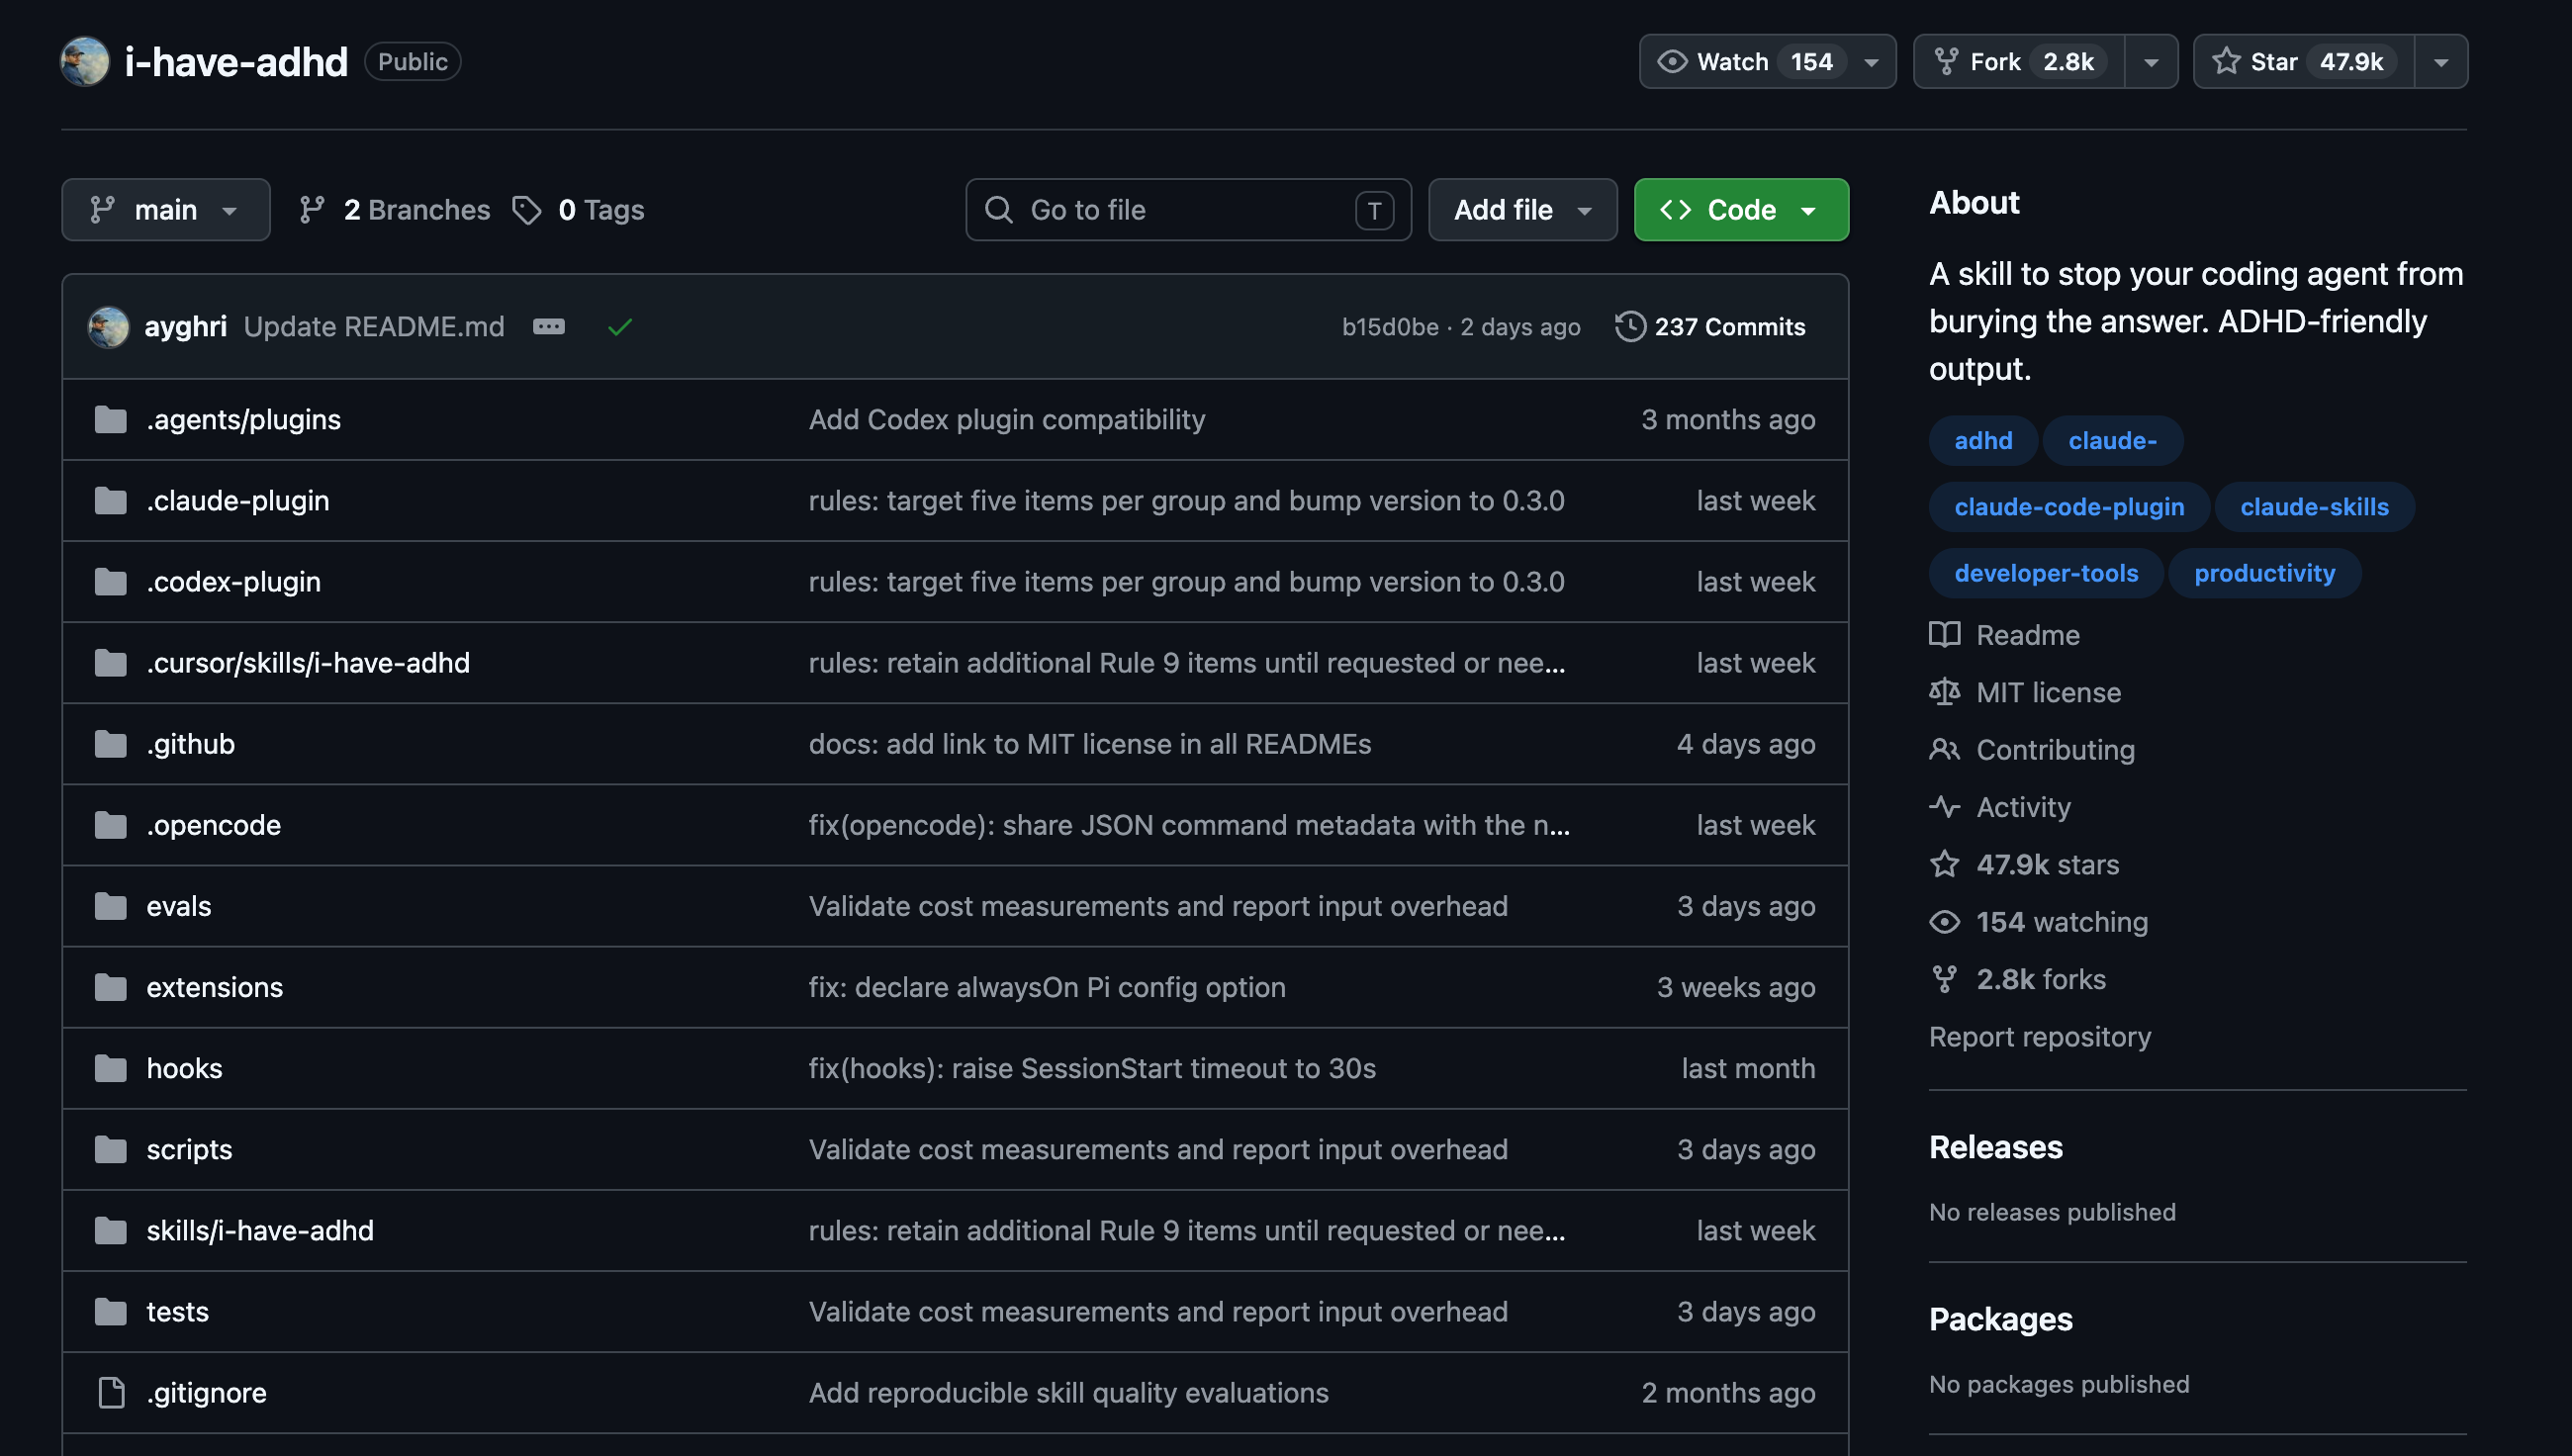Screen dimensions: 2572x1456
Task: Open commit 'fix(hooks): raise SessionStart timeout to 30s'
Action: 1092,1069
